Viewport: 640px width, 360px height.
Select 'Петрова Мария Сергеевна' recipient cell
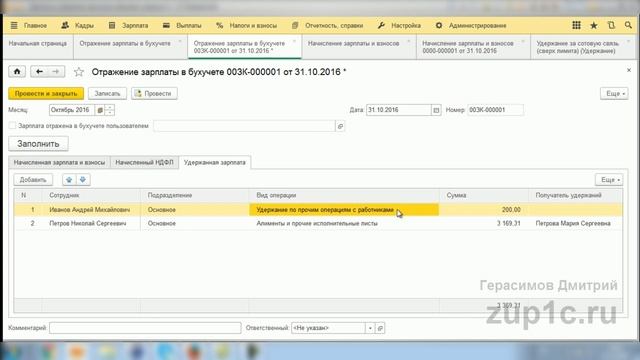(x=576, y=223)
